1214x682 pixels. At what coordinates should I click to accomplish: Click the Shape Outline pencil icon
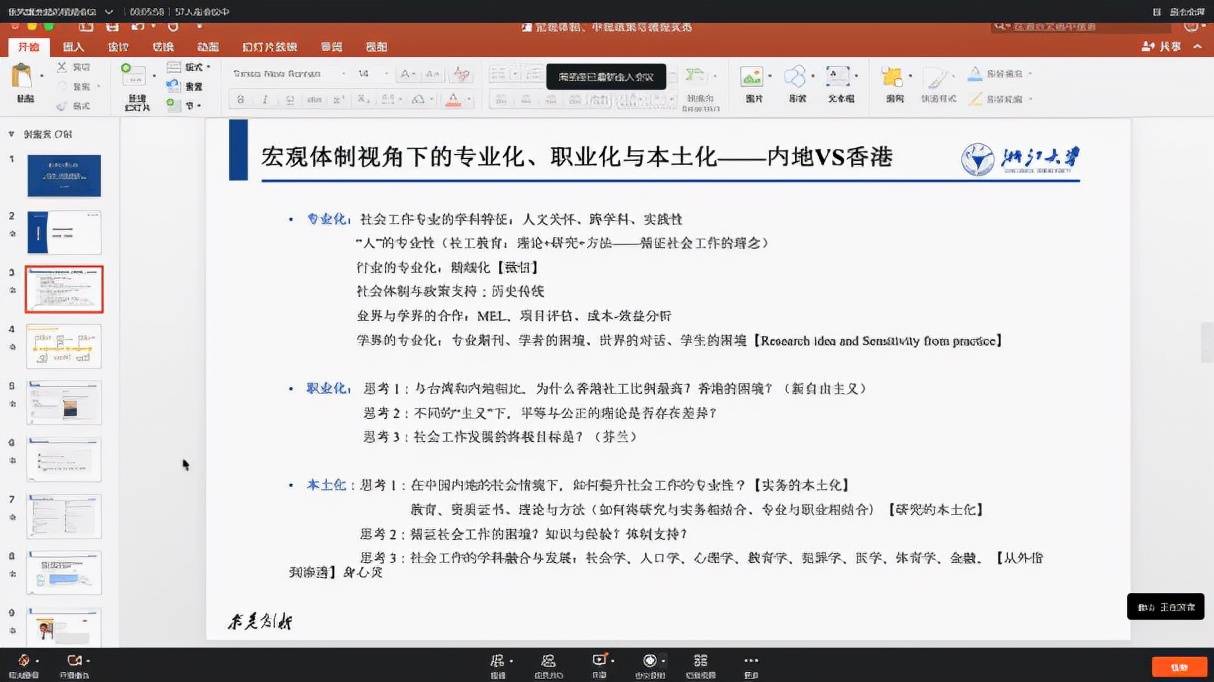tap(975, 99)
